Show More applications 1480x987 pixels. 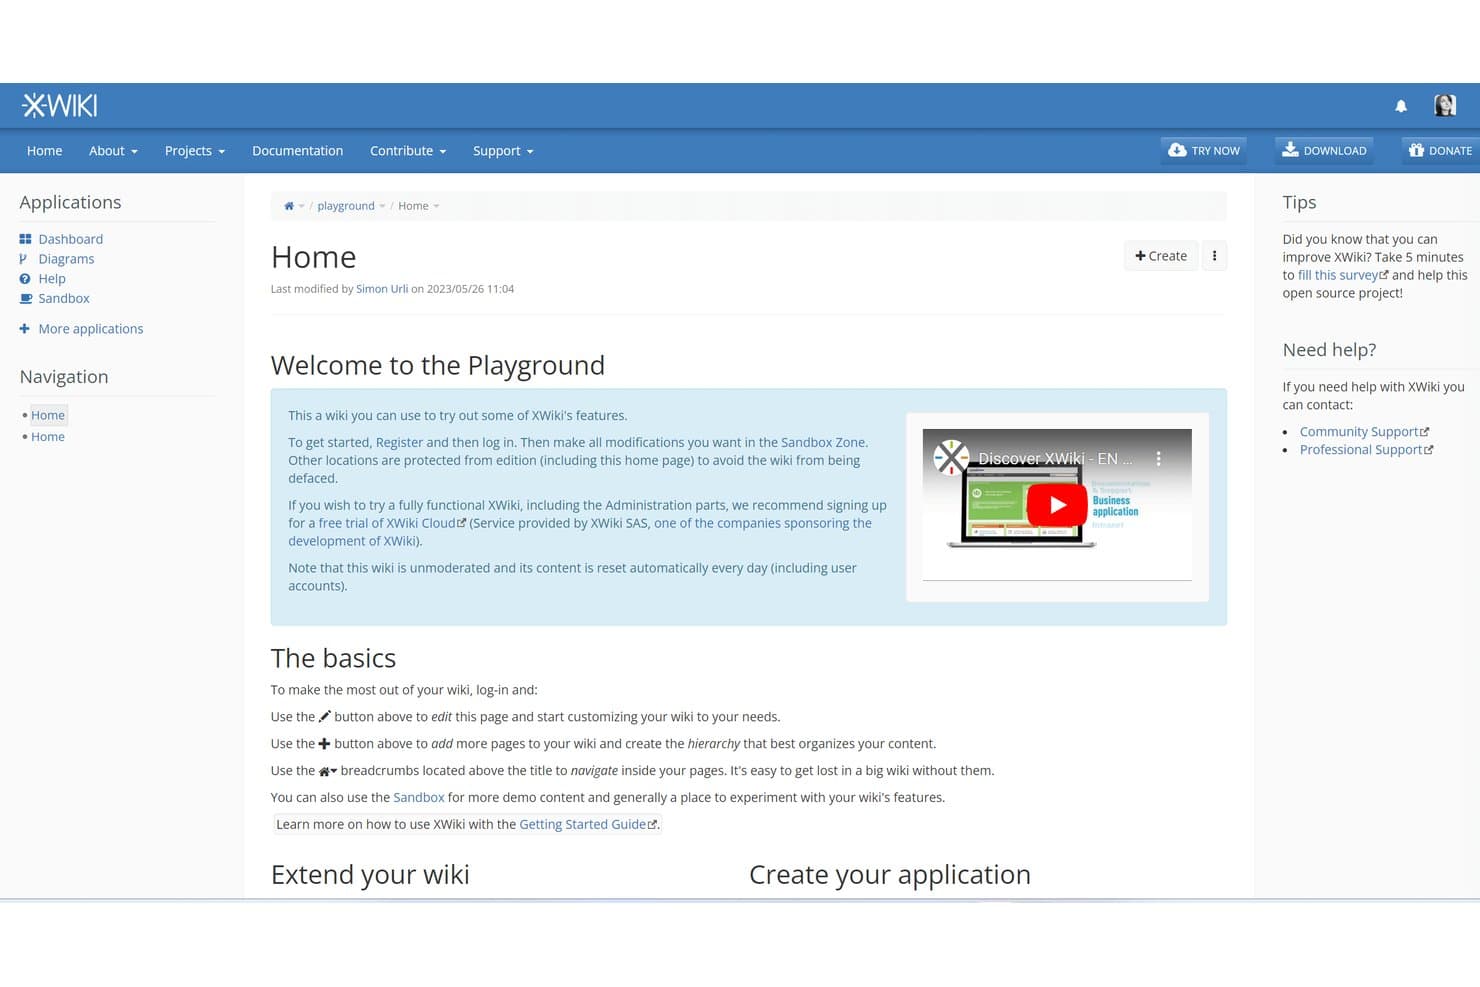[x=90, y=329]
